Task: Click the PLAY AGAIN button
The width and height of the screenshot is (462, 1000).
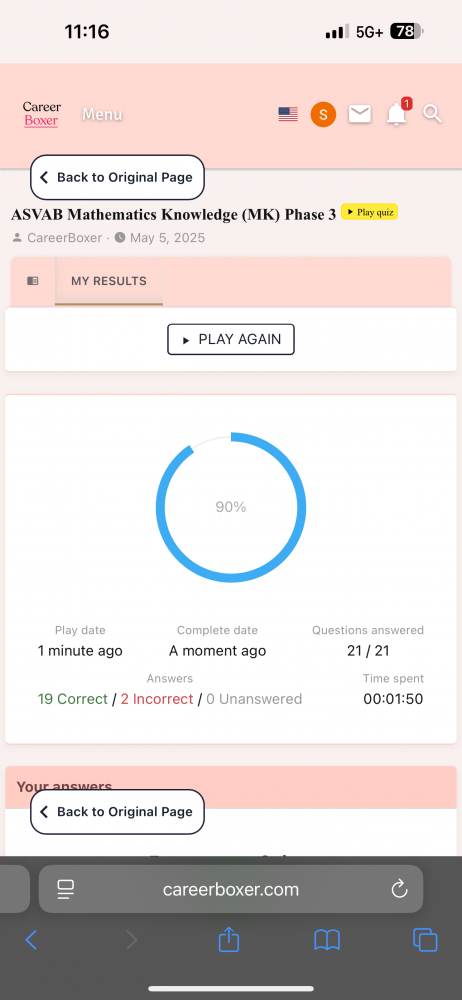Action: tap(231, 339)
